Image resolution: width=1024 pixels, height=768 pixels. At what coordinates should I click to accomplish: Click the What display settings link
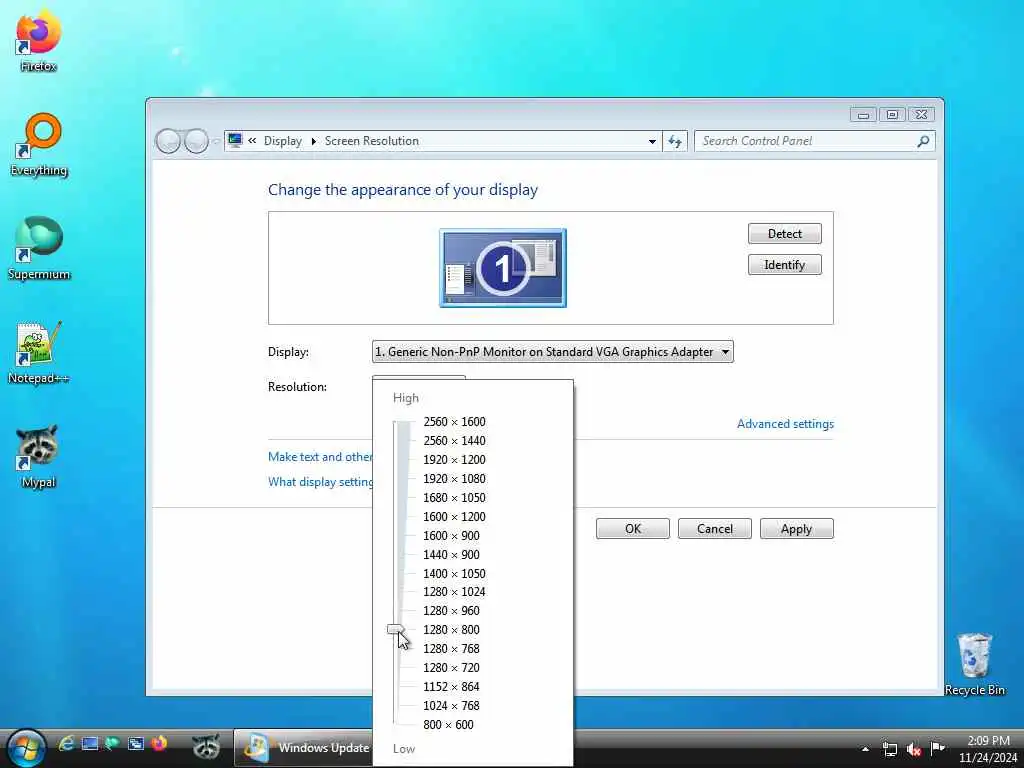coord(321,482)
